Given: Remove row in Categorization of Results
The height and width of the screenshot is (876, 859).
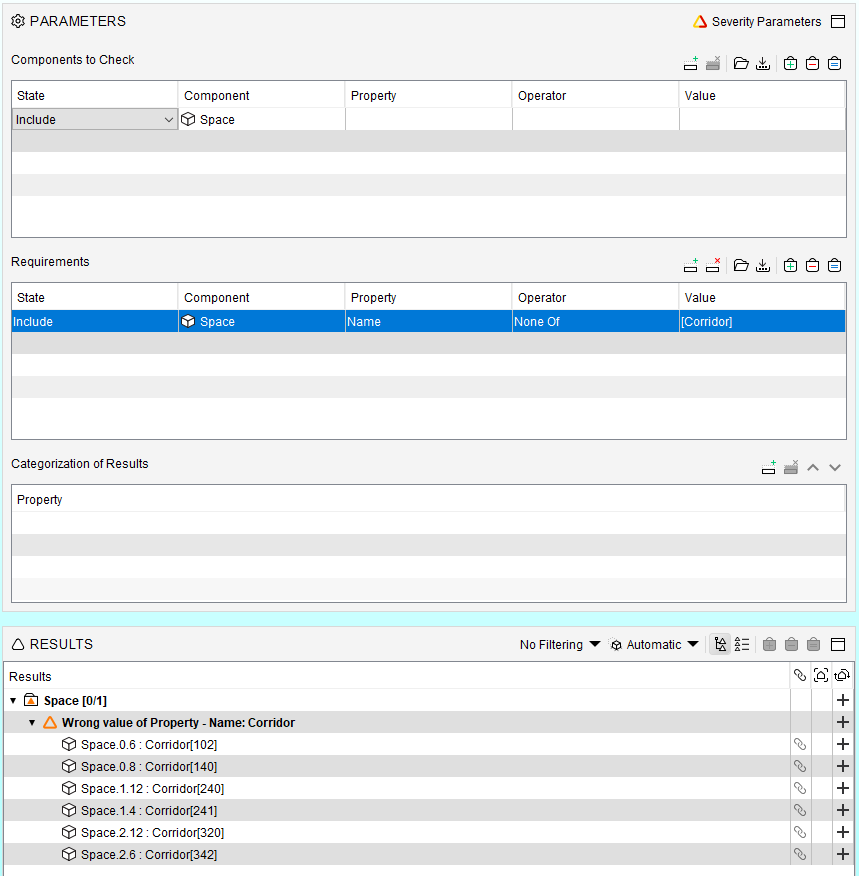Looking at the screenshot, I should tap(791, 468).
